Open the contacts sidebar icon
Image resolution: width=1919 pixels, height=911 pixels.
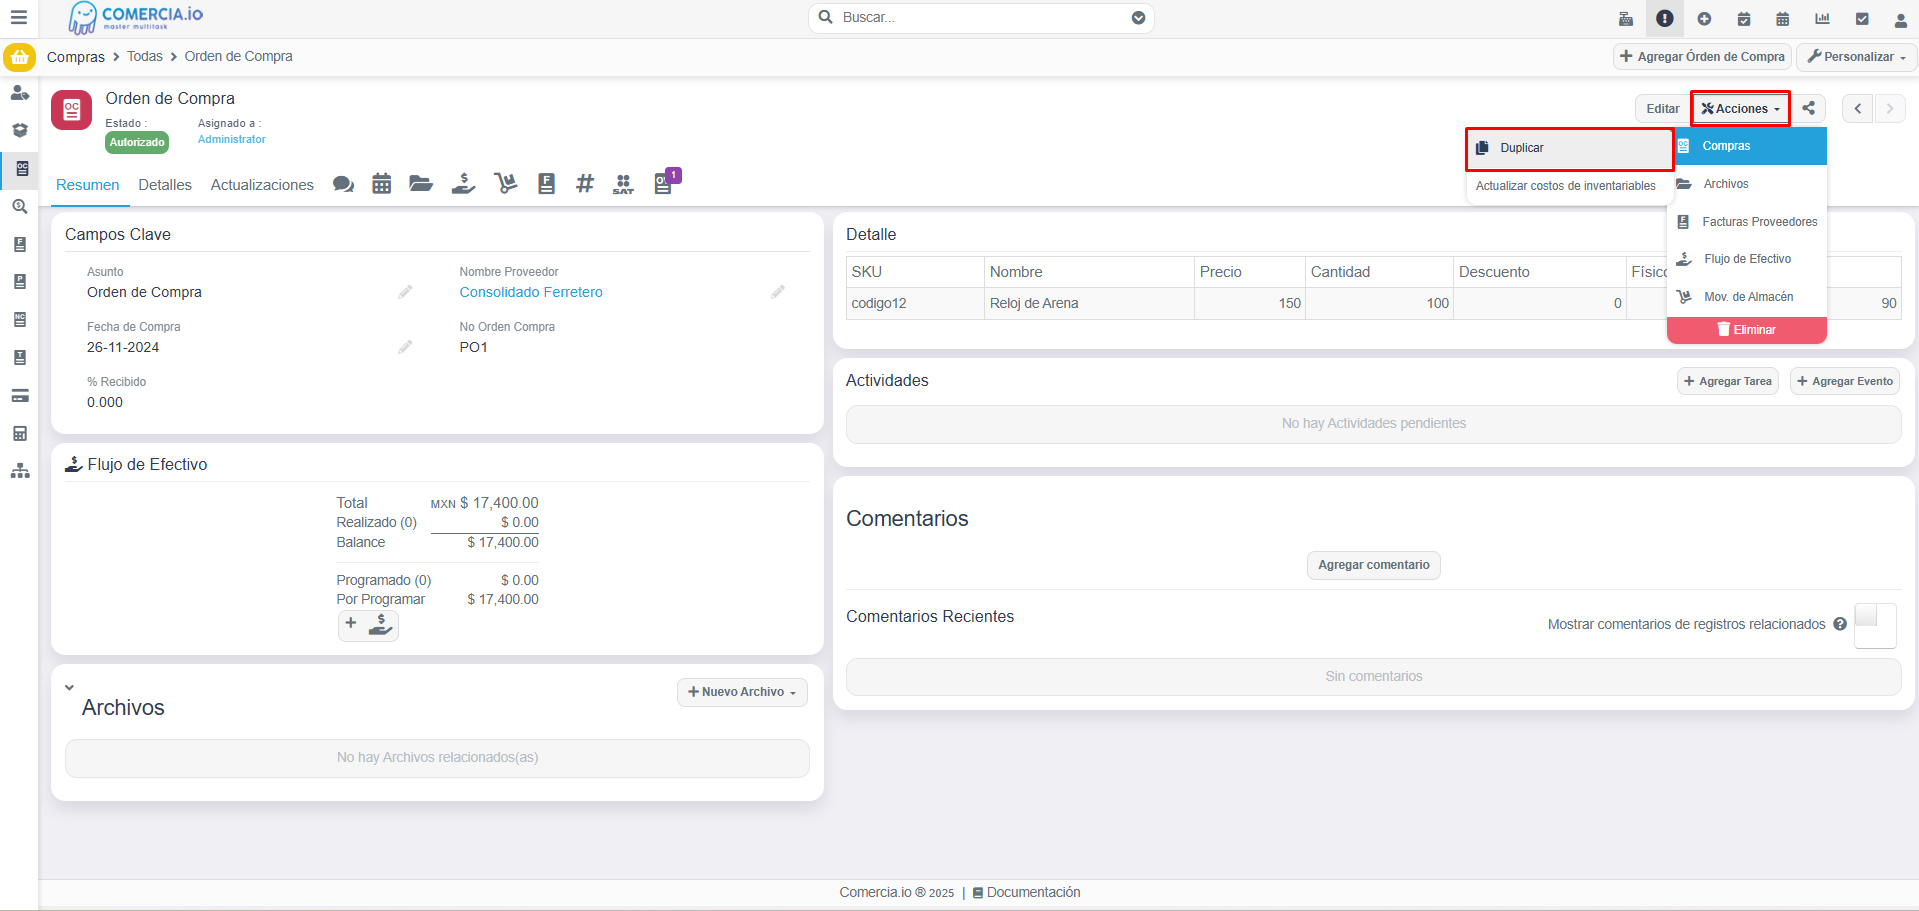[19, 93]
